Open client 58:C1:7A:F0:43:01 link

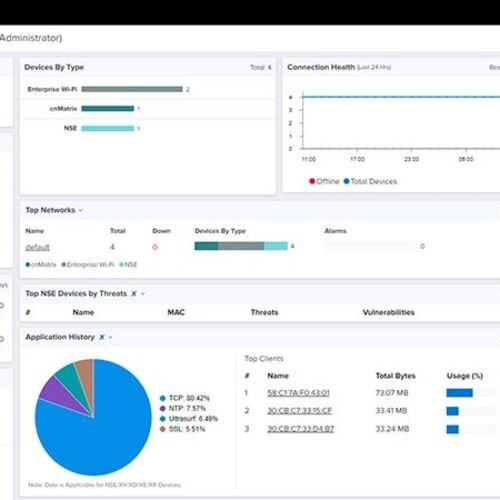(x=298, y=393)
